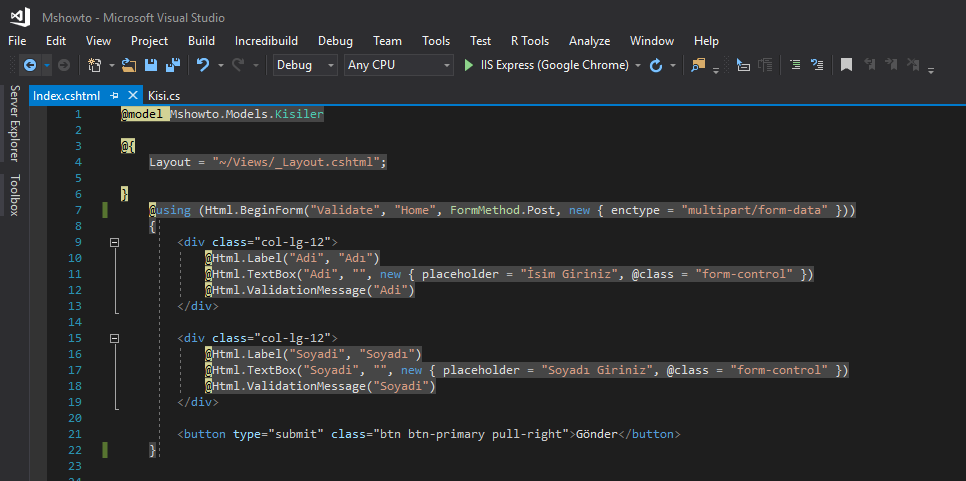966x481 pixels.
Task: Go to the previous bookmark icon
Action: click(869, 64)
